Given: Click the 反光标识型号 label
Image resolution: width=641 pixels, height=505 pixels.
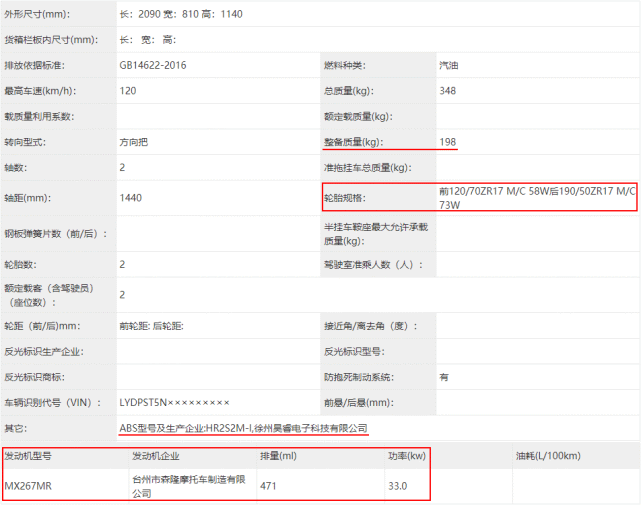Looking at the screenshot, I should (x=354, y=352).
